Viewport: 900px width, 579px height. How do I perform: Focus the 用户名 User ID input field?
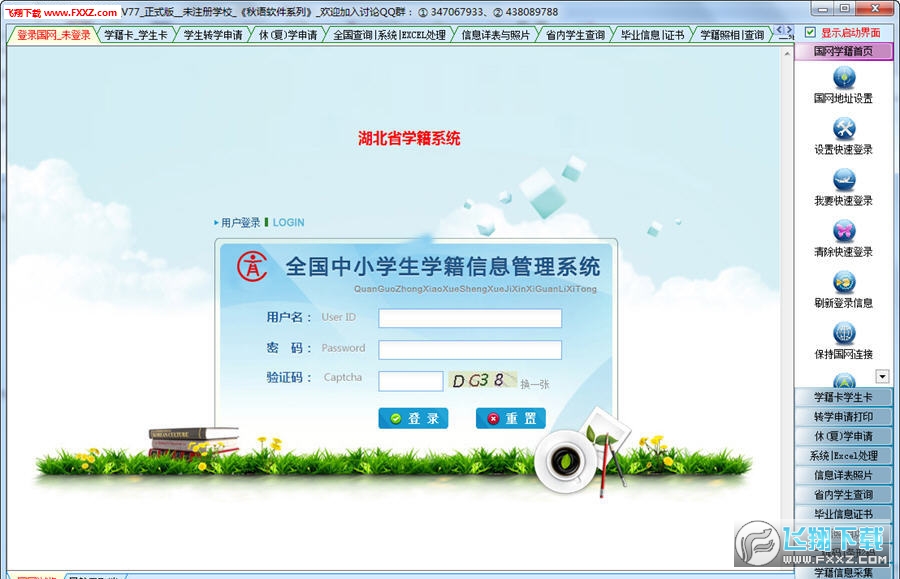pos(470,318)
